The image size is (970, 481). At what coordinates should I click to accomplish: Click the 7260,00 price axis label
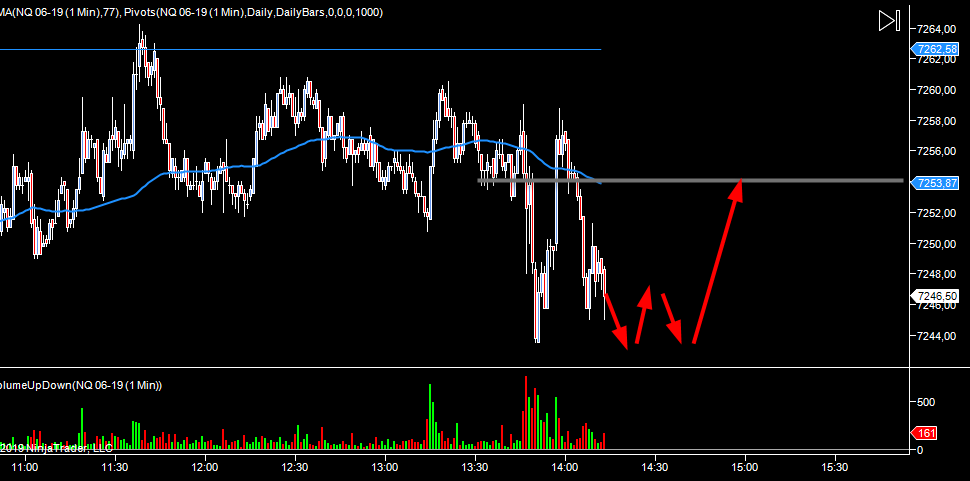click(938, 90)
